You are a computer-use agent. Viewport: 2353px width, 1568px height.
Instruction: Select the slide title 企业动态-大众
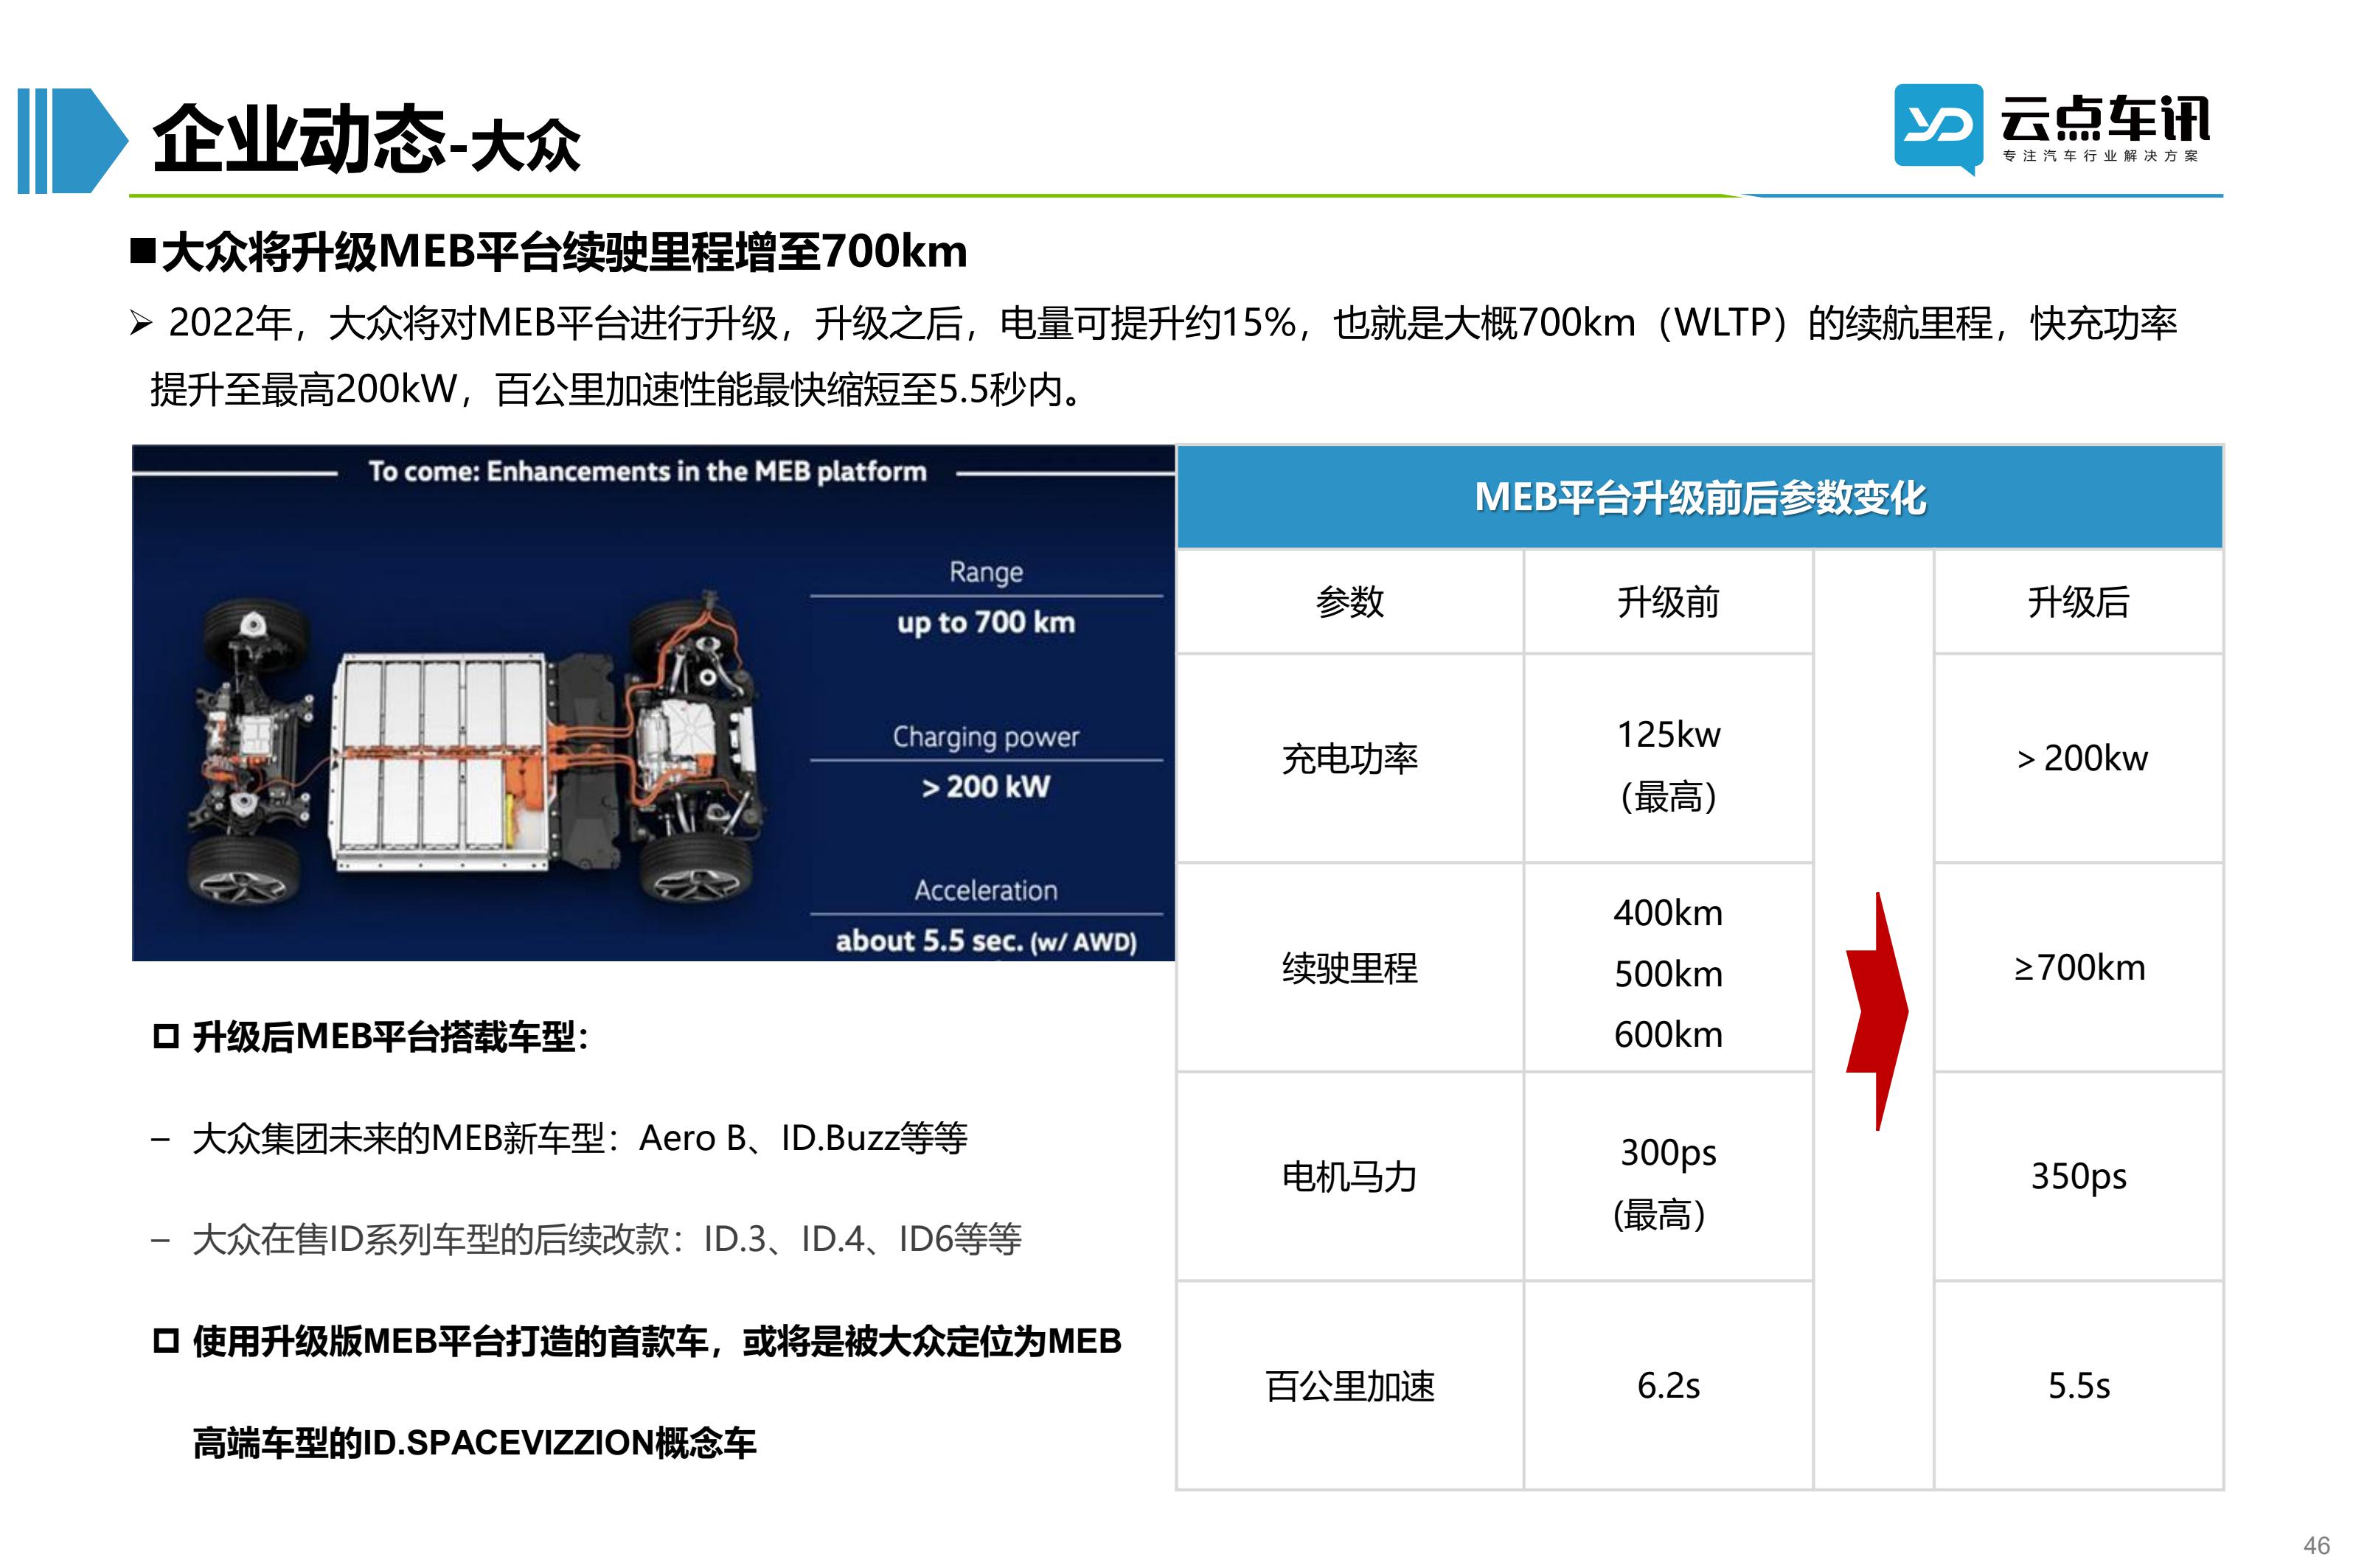366,140
